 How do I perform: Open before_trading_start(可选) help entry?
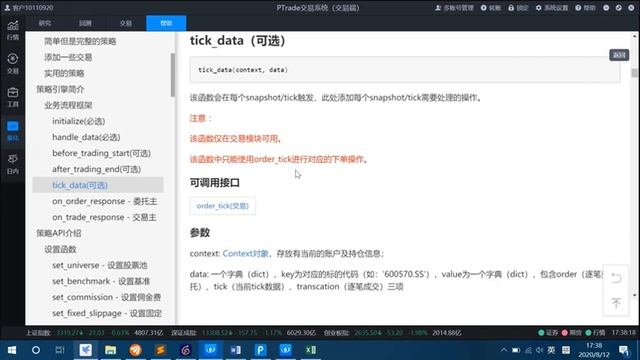[x=101, y=153]
